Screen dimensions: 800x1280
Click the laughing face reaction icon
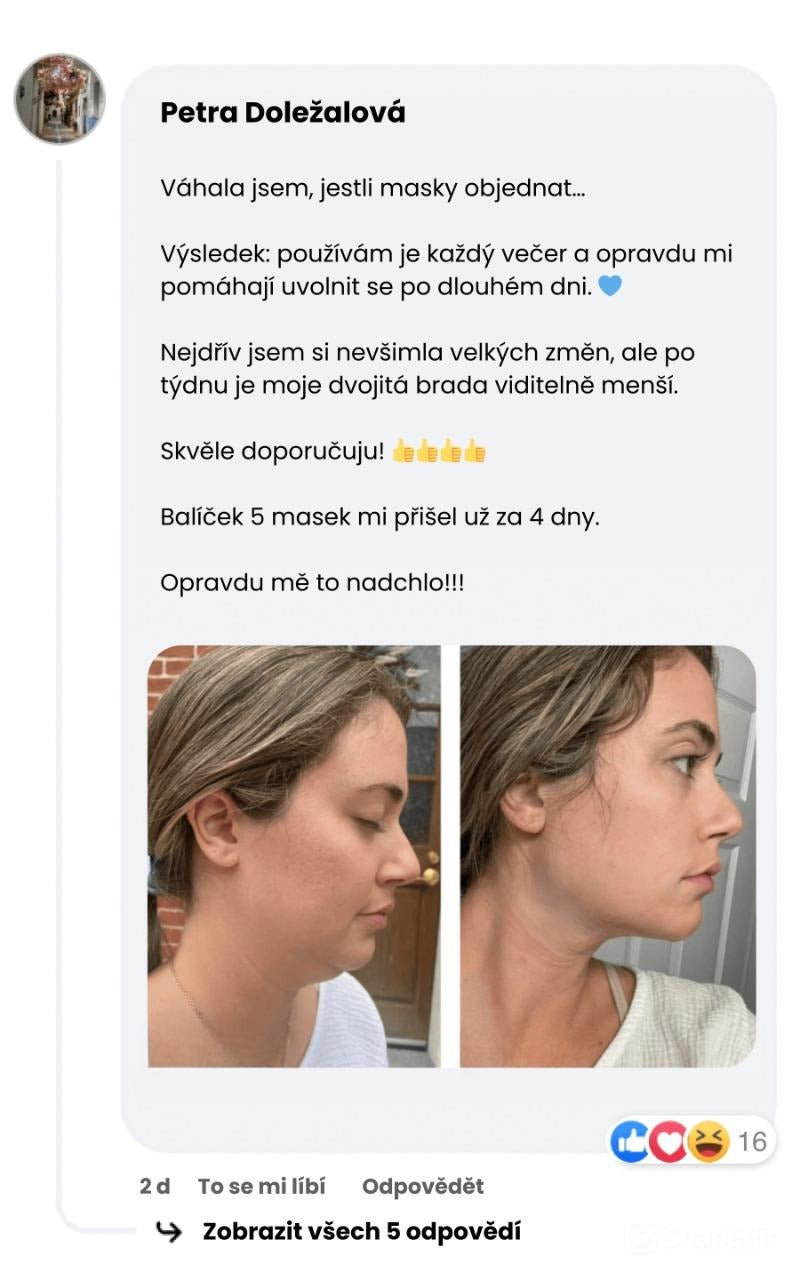coord(707,1141)
